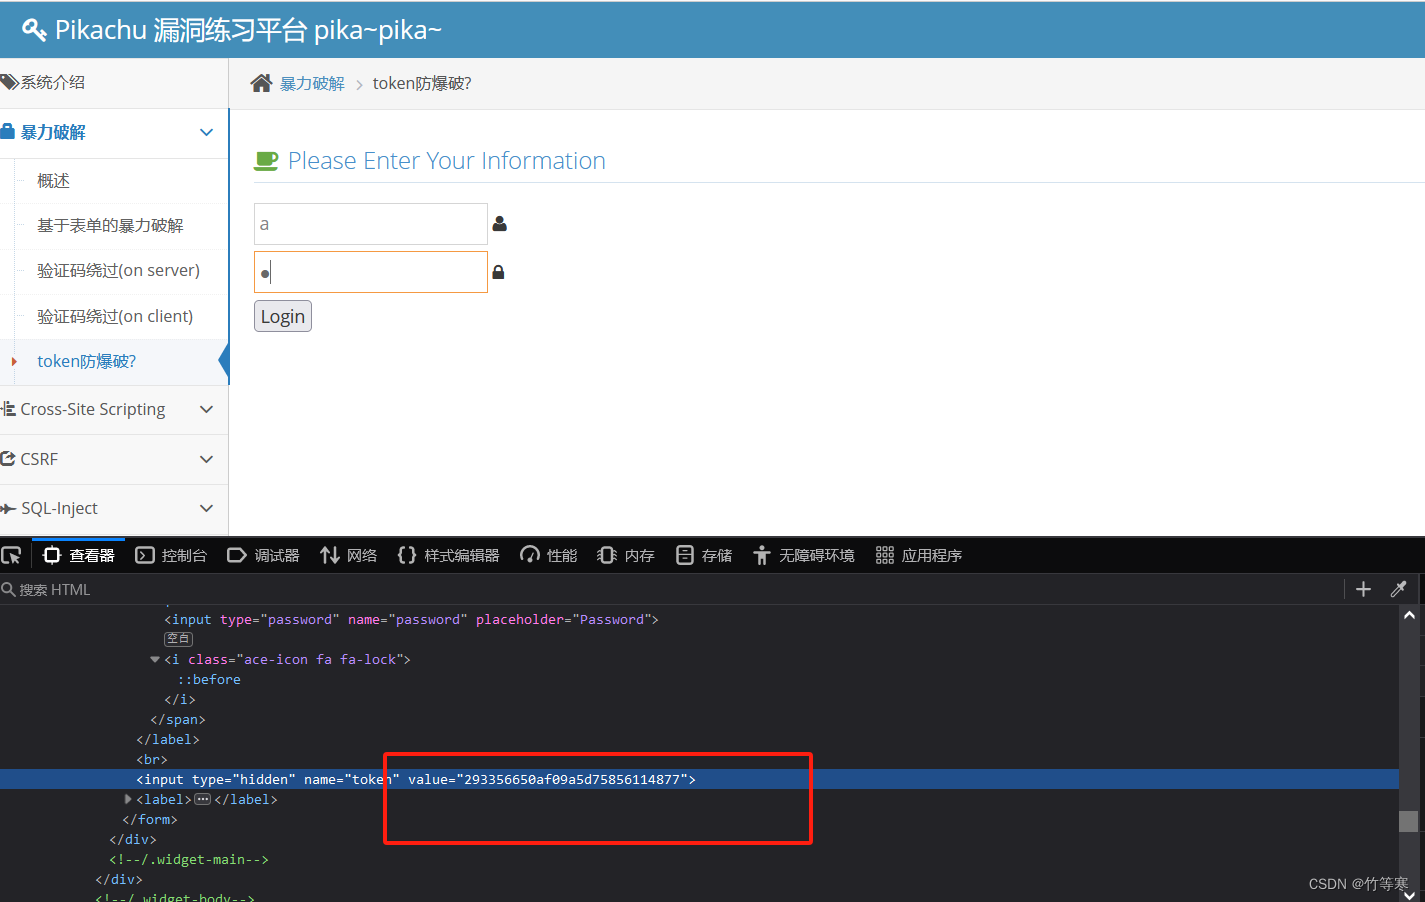Collapse the i class ace-icon fa-lock node

coord(155,659)
